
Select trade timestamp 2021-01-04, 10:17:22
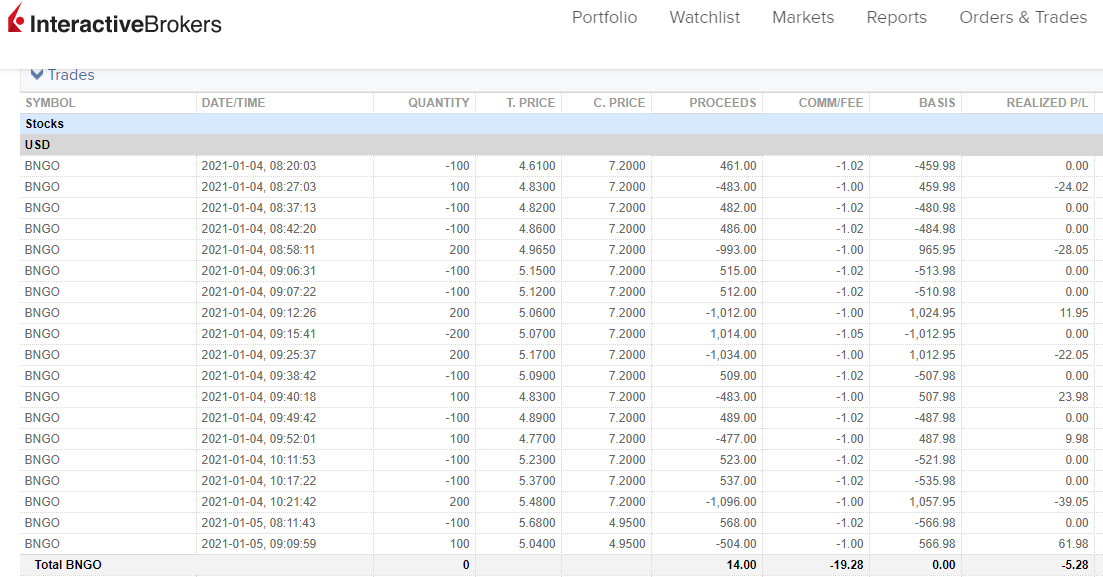259,481
